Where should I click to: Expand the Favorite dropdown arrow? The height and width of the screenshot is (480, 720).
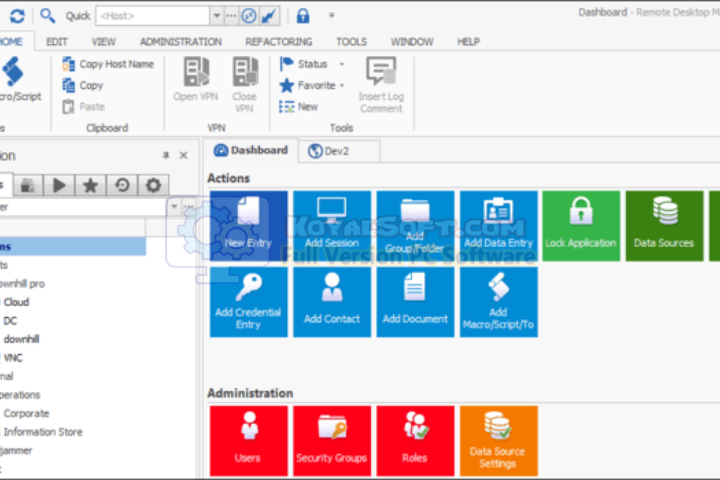tap(342, 86)
